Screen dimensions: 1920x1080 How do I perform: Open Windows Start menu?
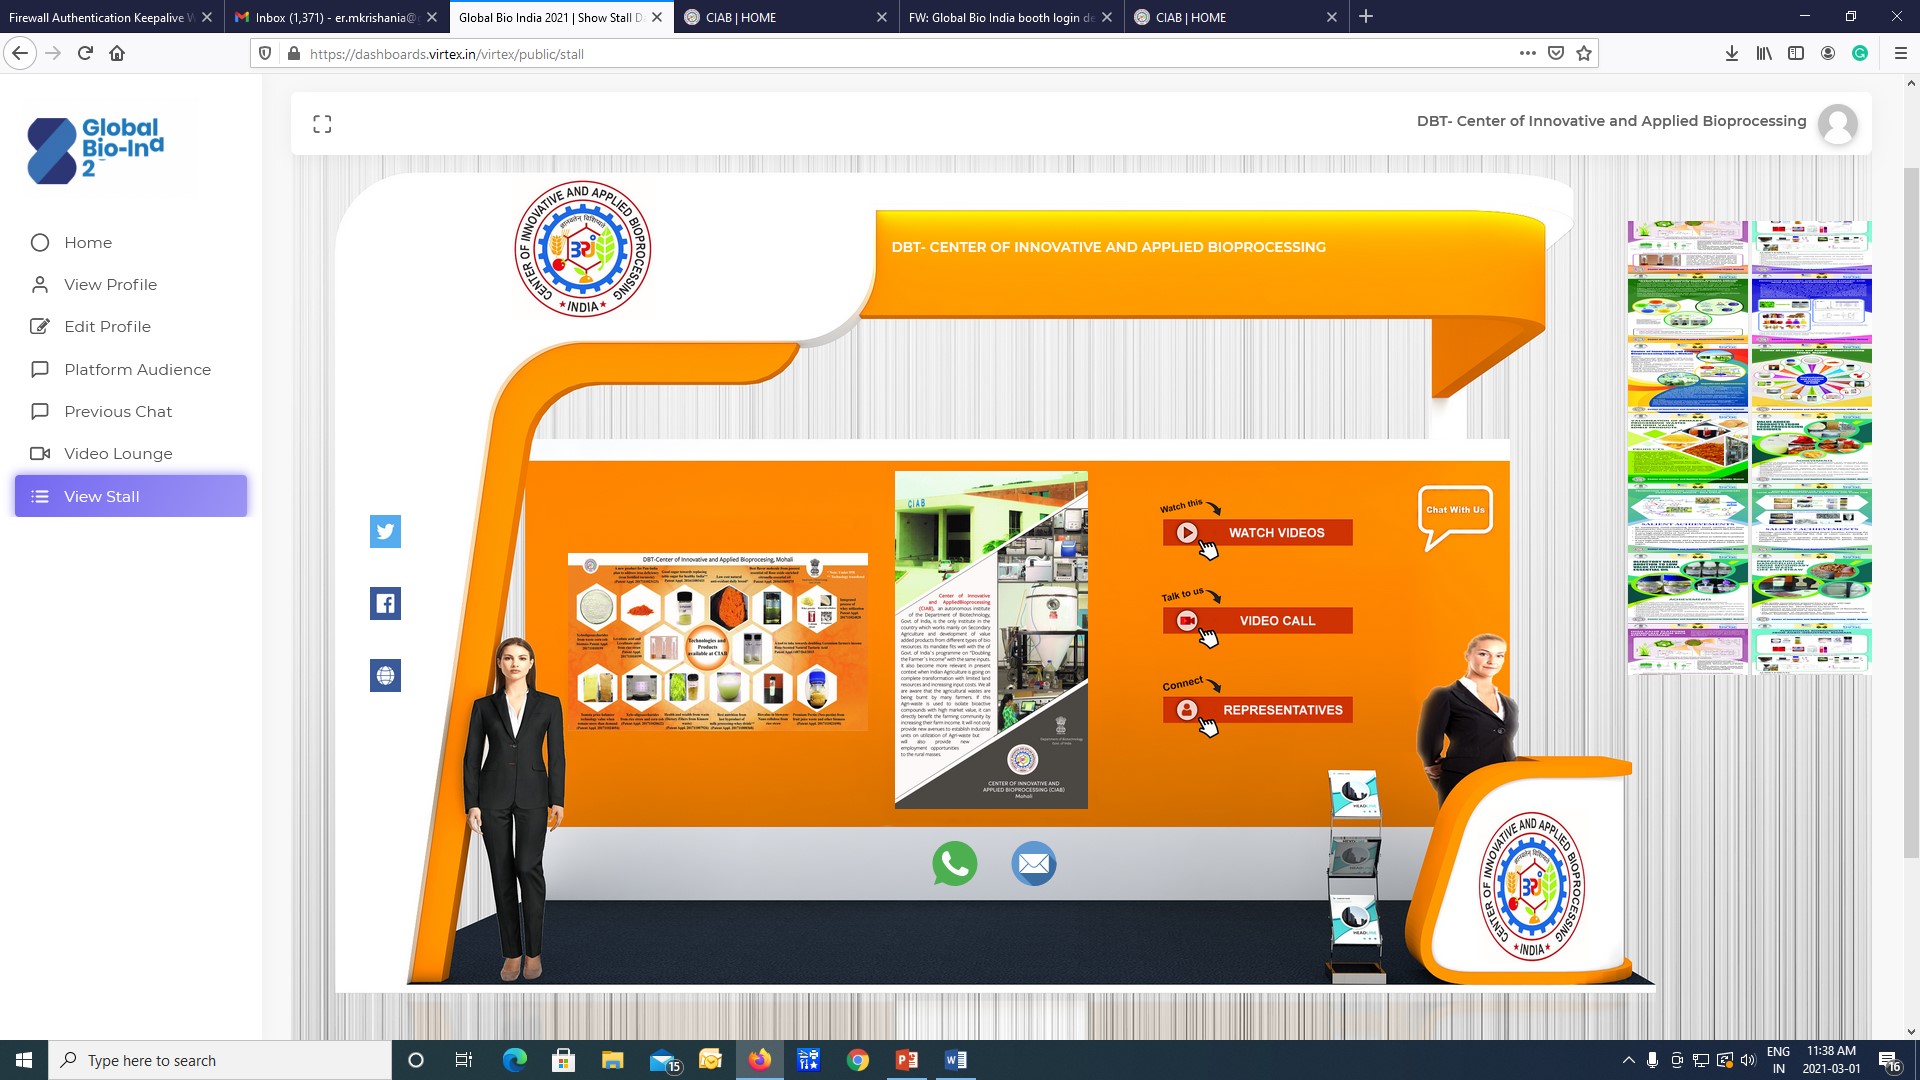[x=24, y=1060]
